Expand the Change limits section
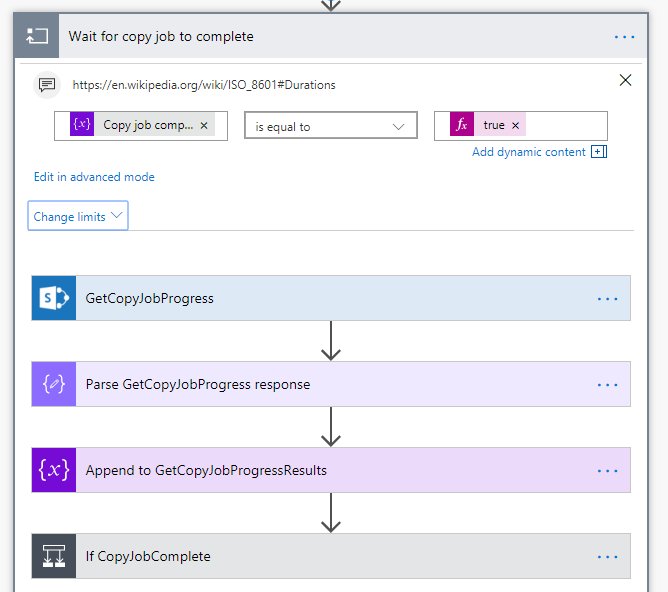 coord(78,216)
